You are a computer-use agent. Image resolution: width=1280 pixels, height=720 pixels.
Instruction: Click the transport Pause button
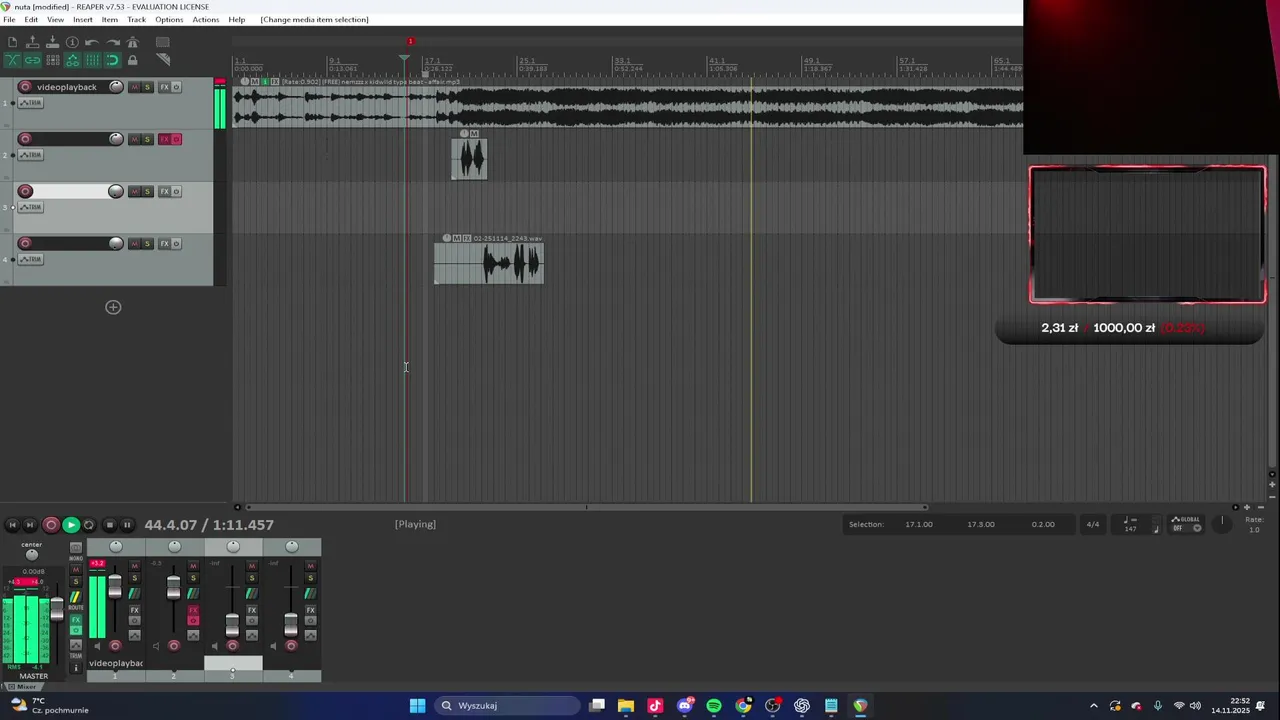point(127,525)
